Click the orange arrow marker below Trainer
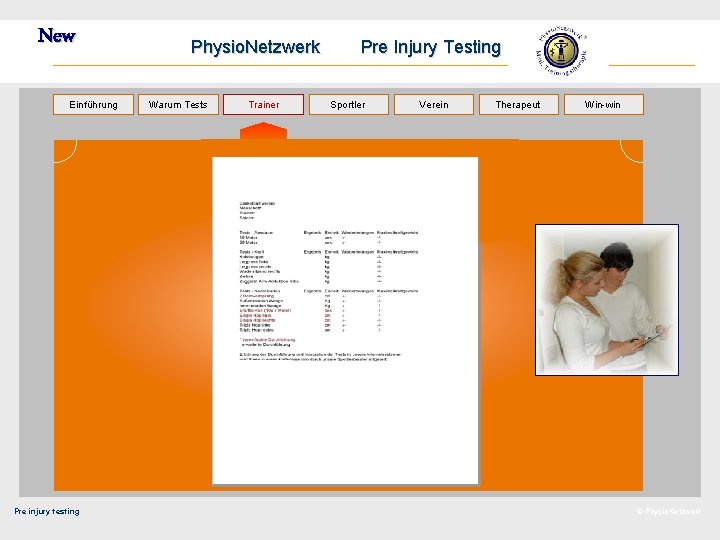The image size is (720, 540). (x=264, y=130)
